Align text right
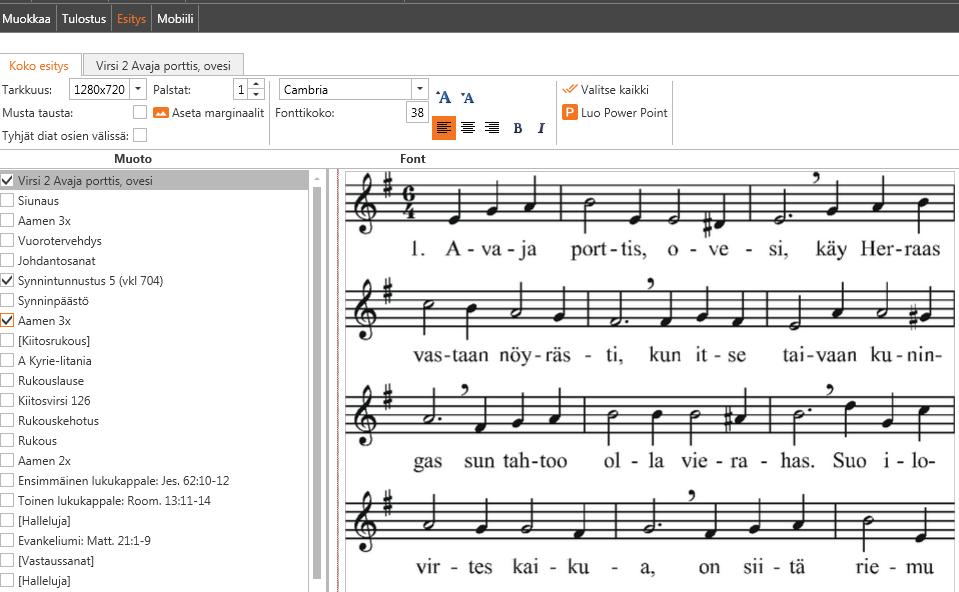Screen dimensions: 959x592 pos(492,128)
